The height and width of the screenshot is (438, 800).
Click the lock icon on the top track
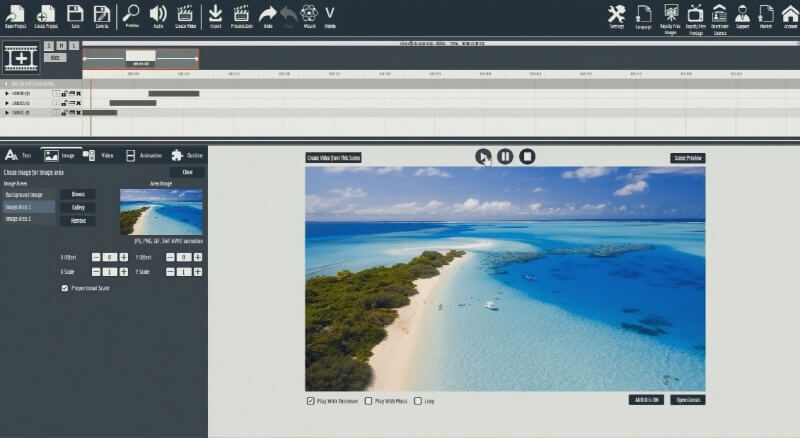[x=64, y=93]
